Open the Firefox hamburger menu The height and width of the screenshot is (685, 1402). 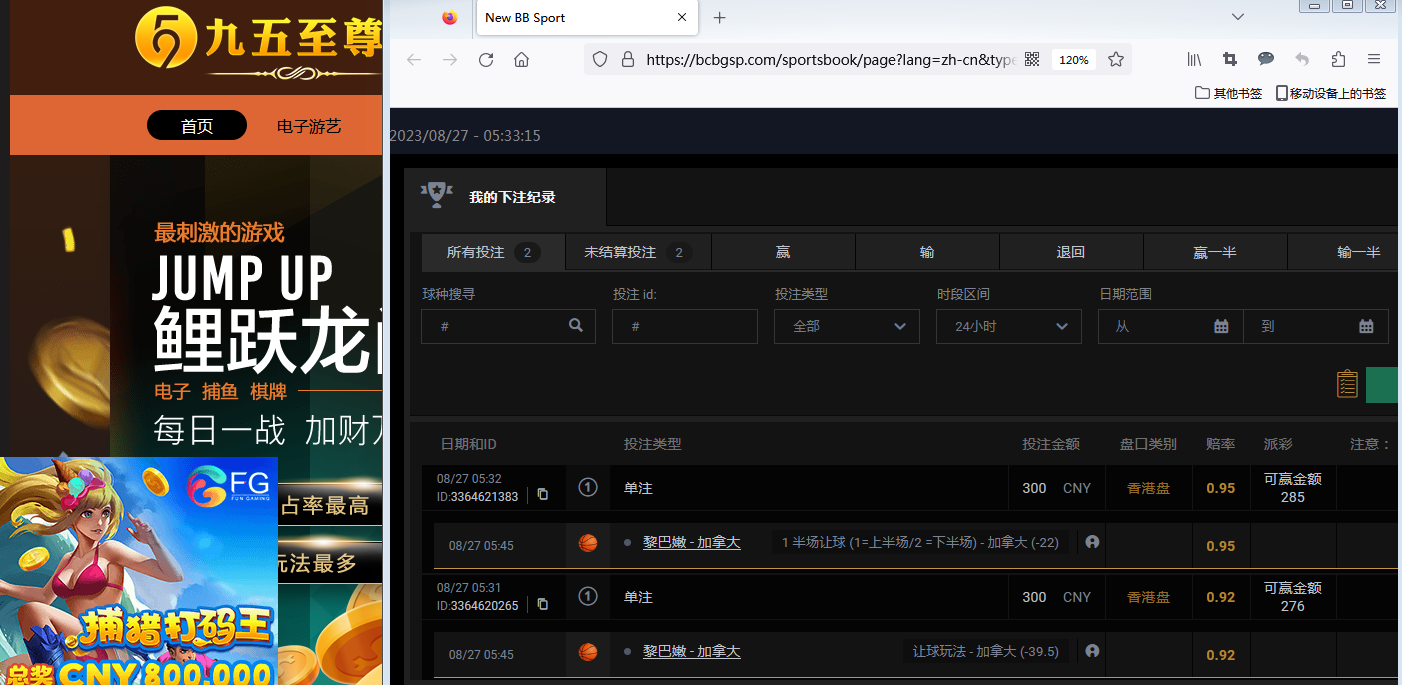(1374, 59)
